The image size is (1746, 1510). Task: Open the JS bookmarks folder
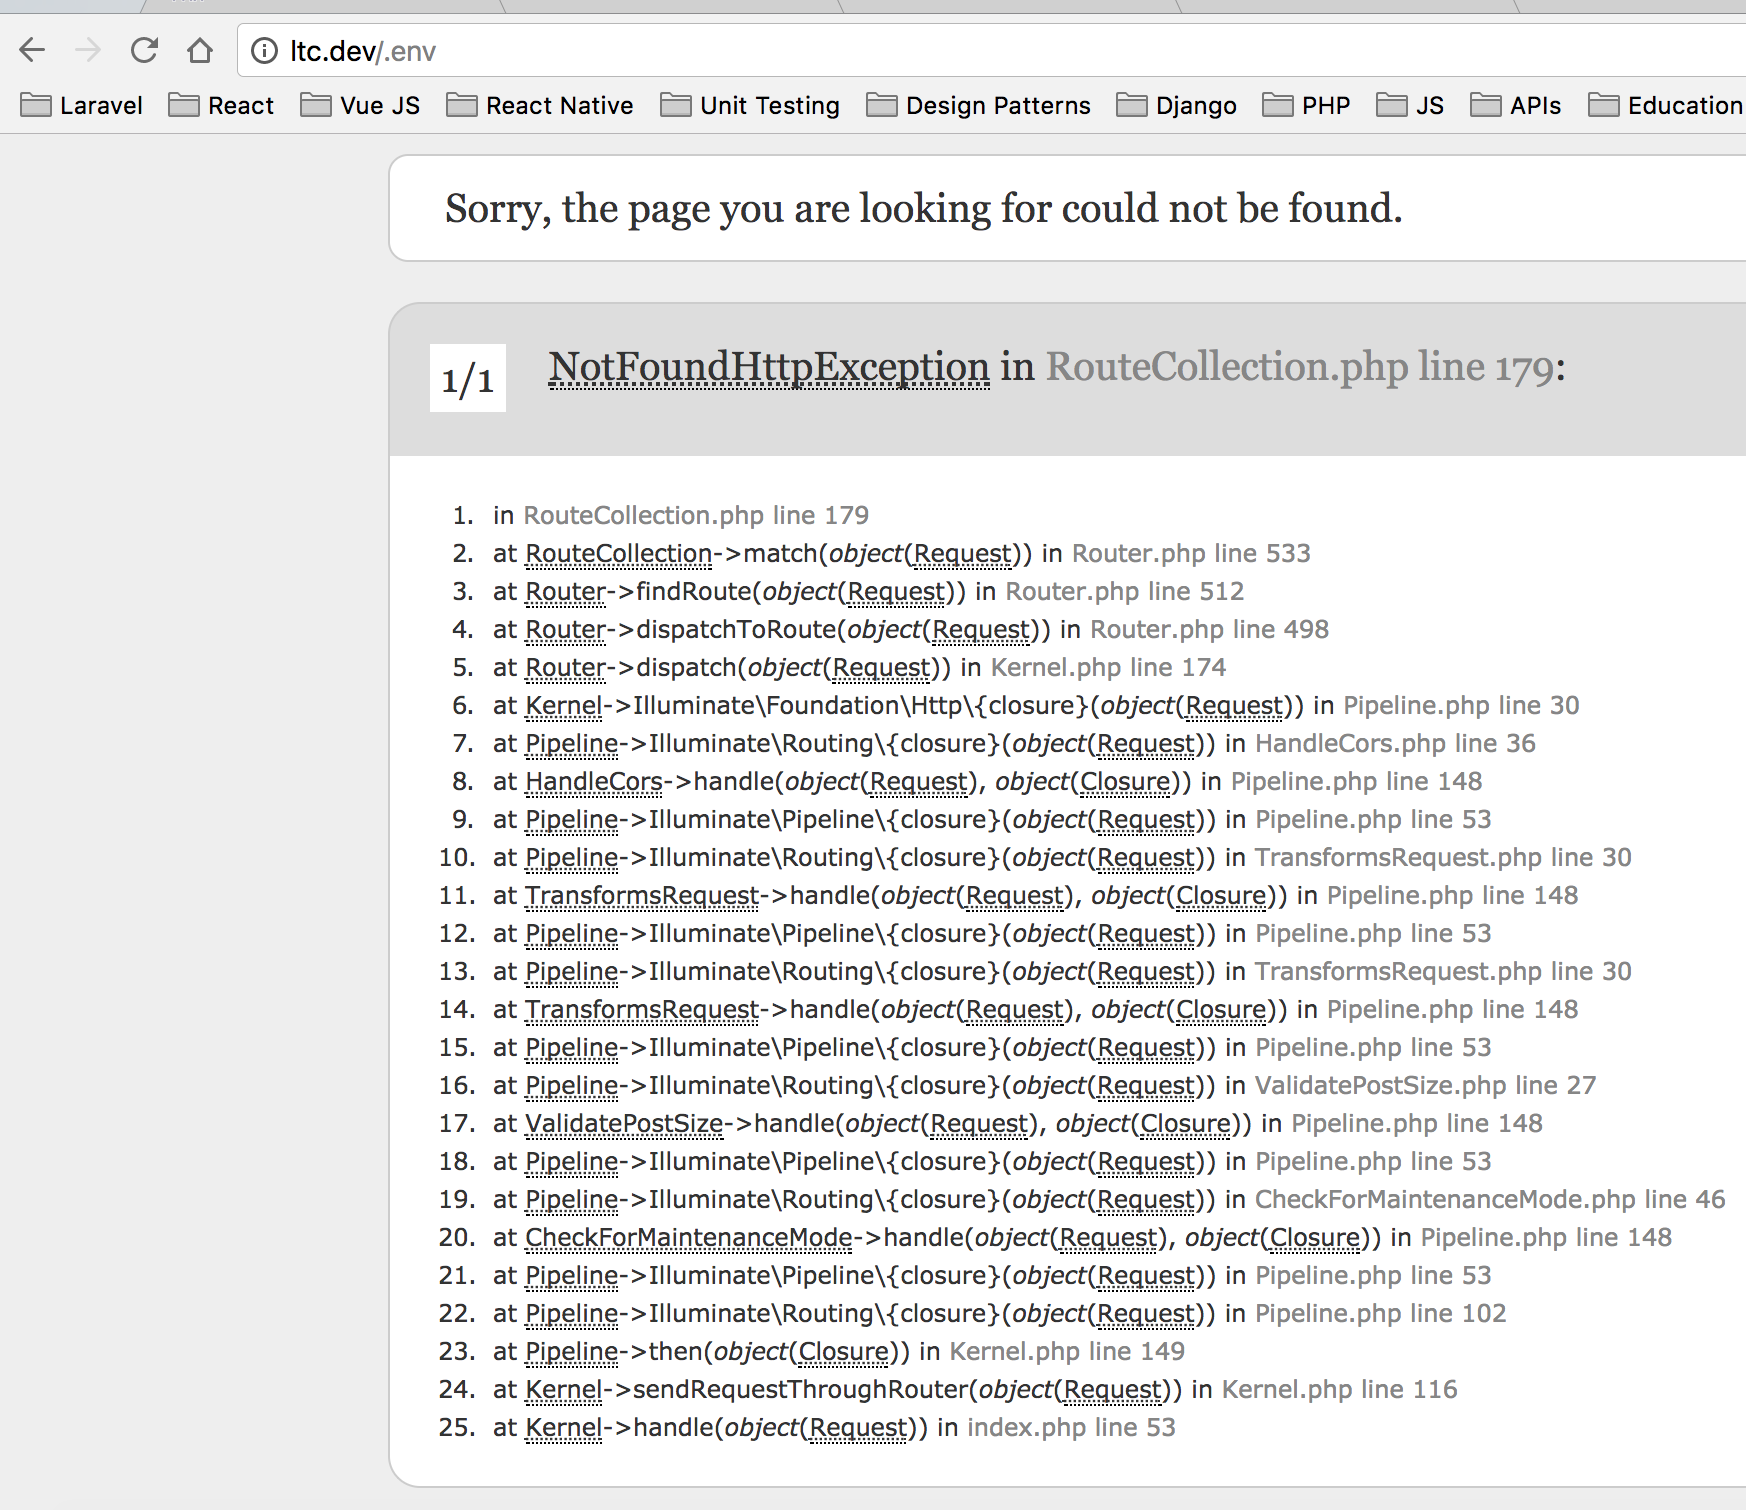tap(1410, 105)
